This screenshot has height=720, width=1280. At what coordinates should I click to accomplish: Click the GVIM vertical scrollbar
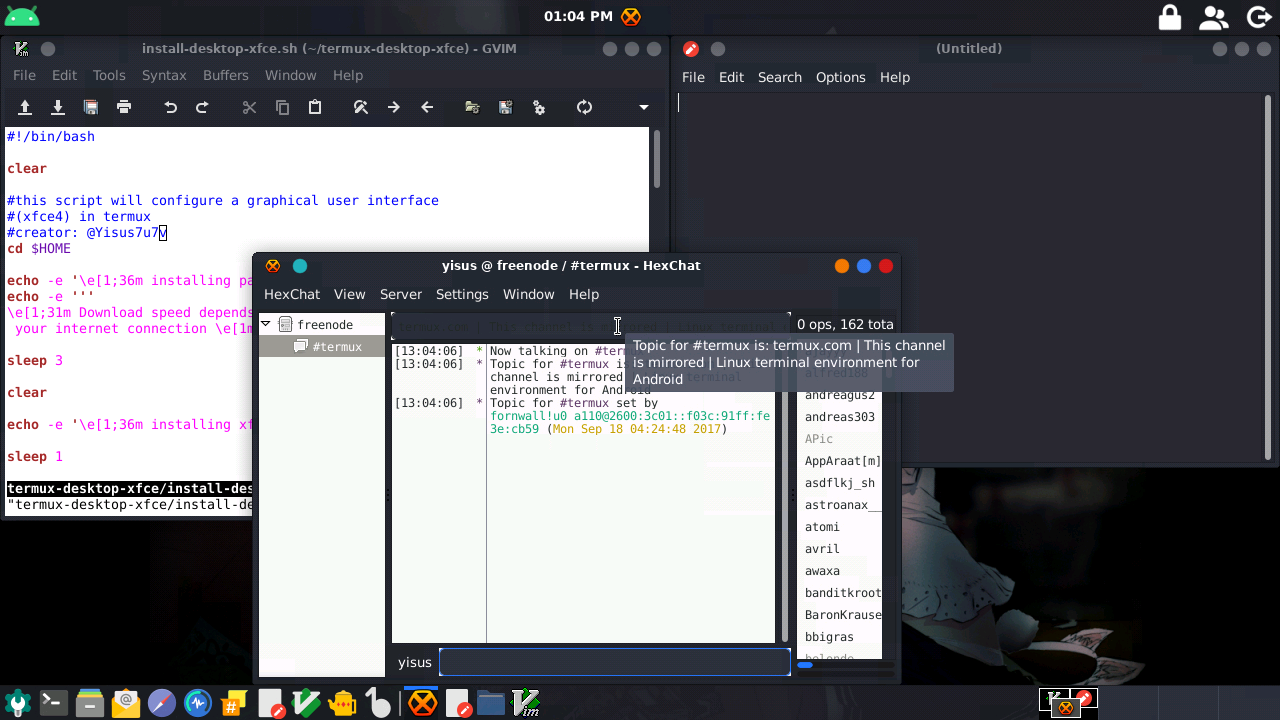click(x=657, y=160)
